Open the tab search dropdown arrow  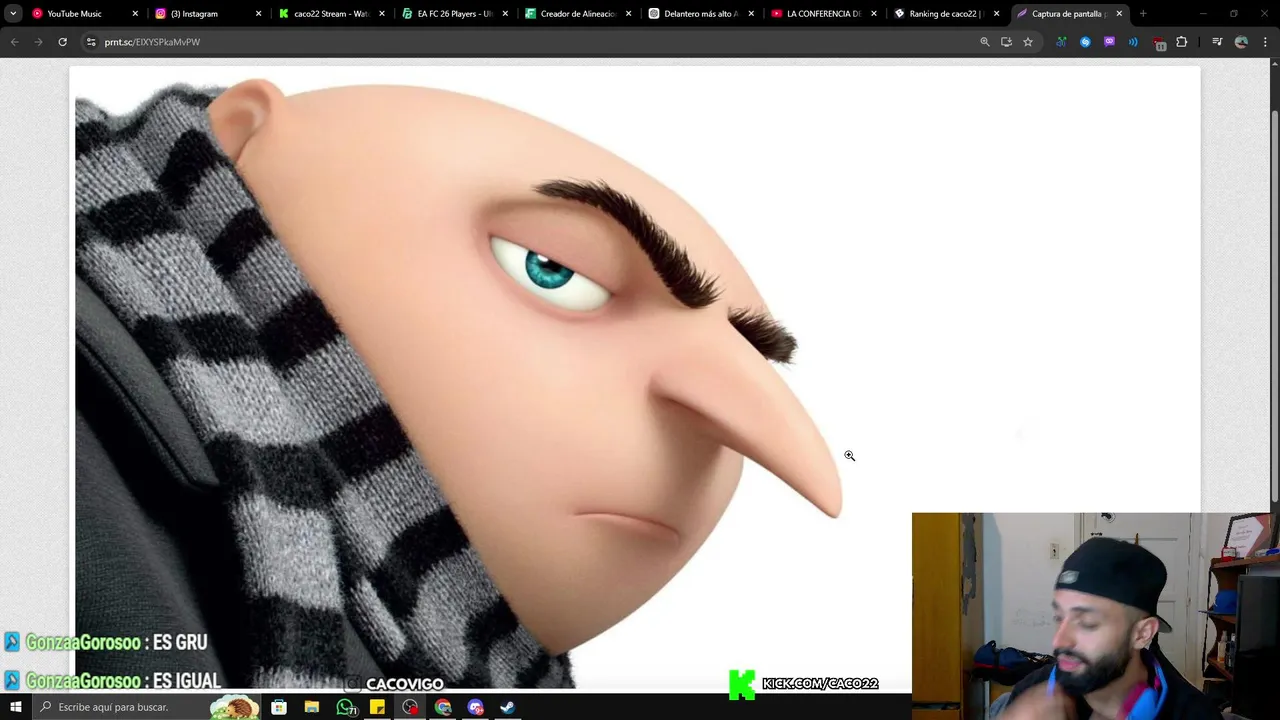pyautogui.click(x=13, y=14)
